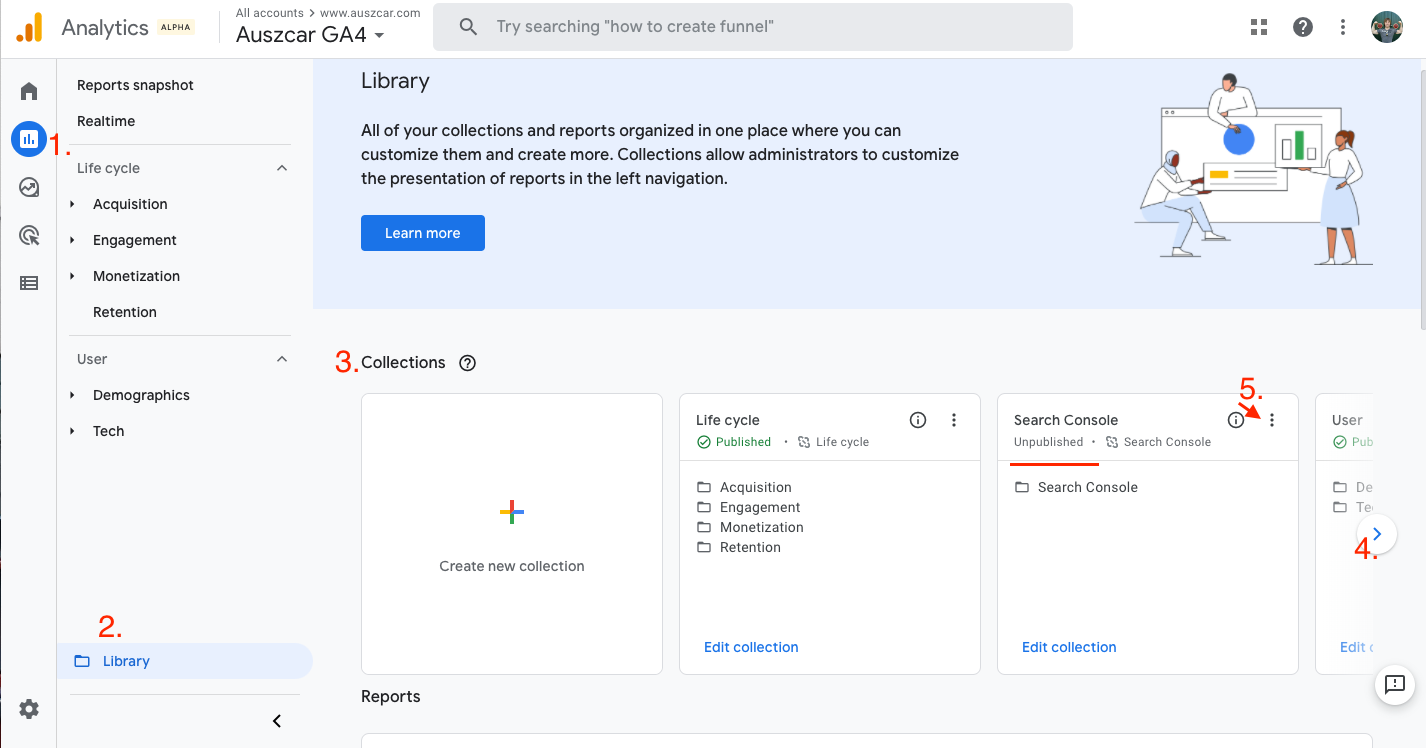Click the plus icon to create a collection
This screenshot has height=748, width=1426.
click(x=512, y=513)
